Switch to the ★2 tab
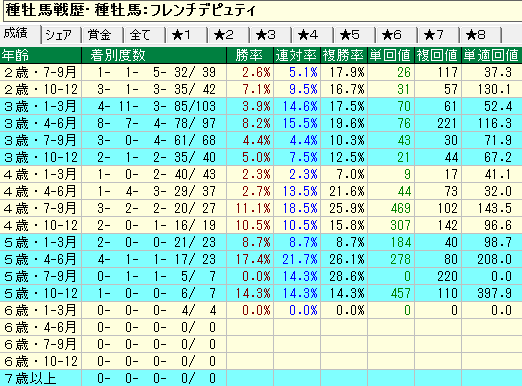Screen dimensions: 522x386 tap(229, 35)
